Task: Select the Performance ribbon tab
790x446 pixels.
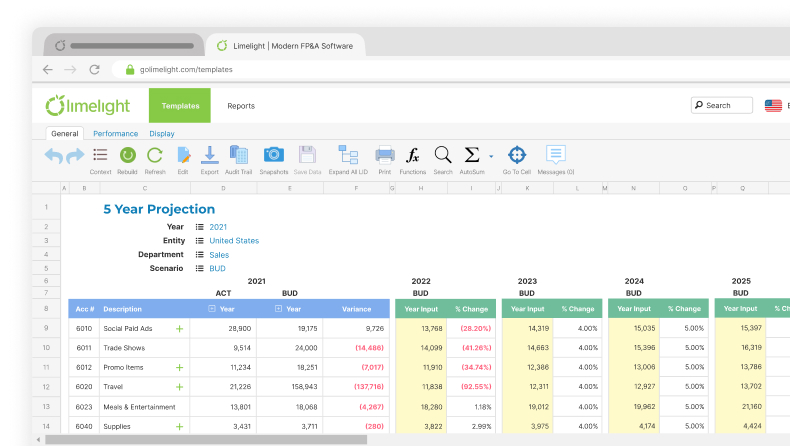Action: pyautogui.click(x=115, y=134)
